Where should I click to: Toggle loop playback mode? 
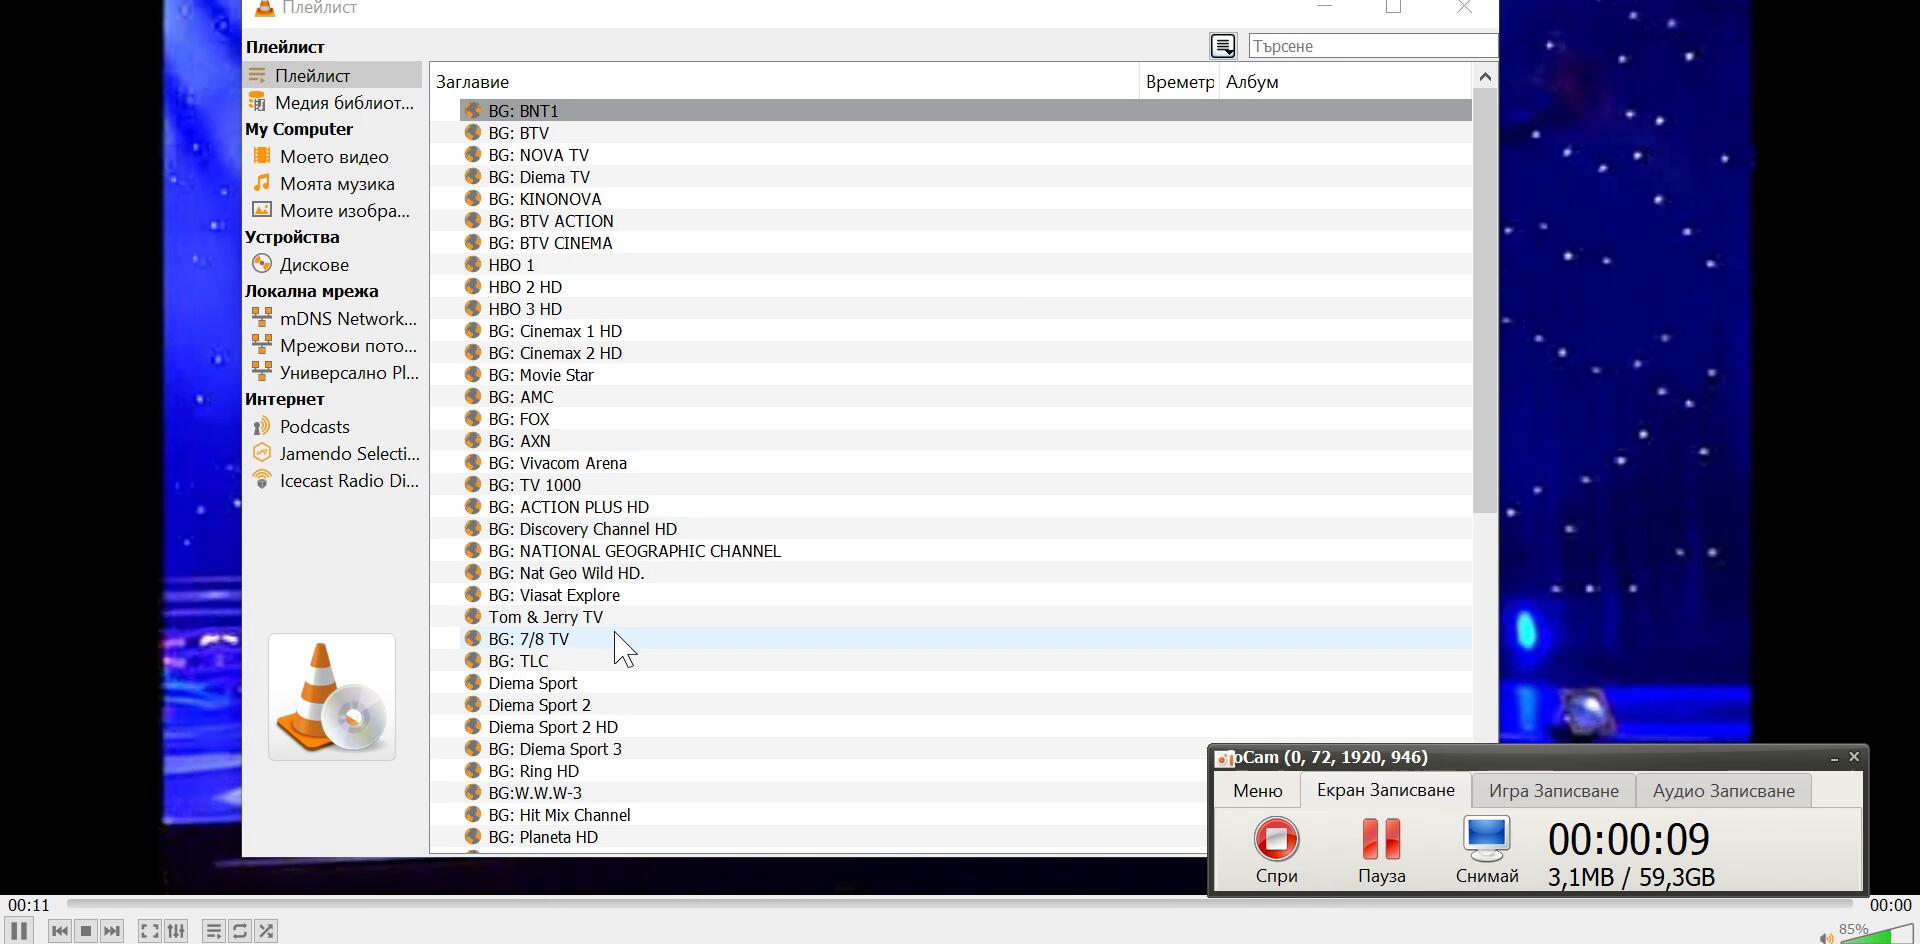coord(240,931)
